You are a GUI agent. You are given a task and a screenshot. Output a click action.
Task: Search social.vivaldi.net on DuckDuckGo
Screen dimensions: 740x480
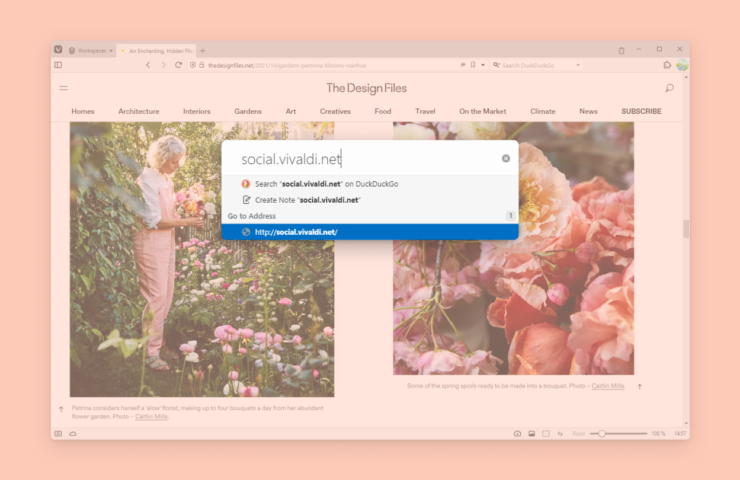370,184
